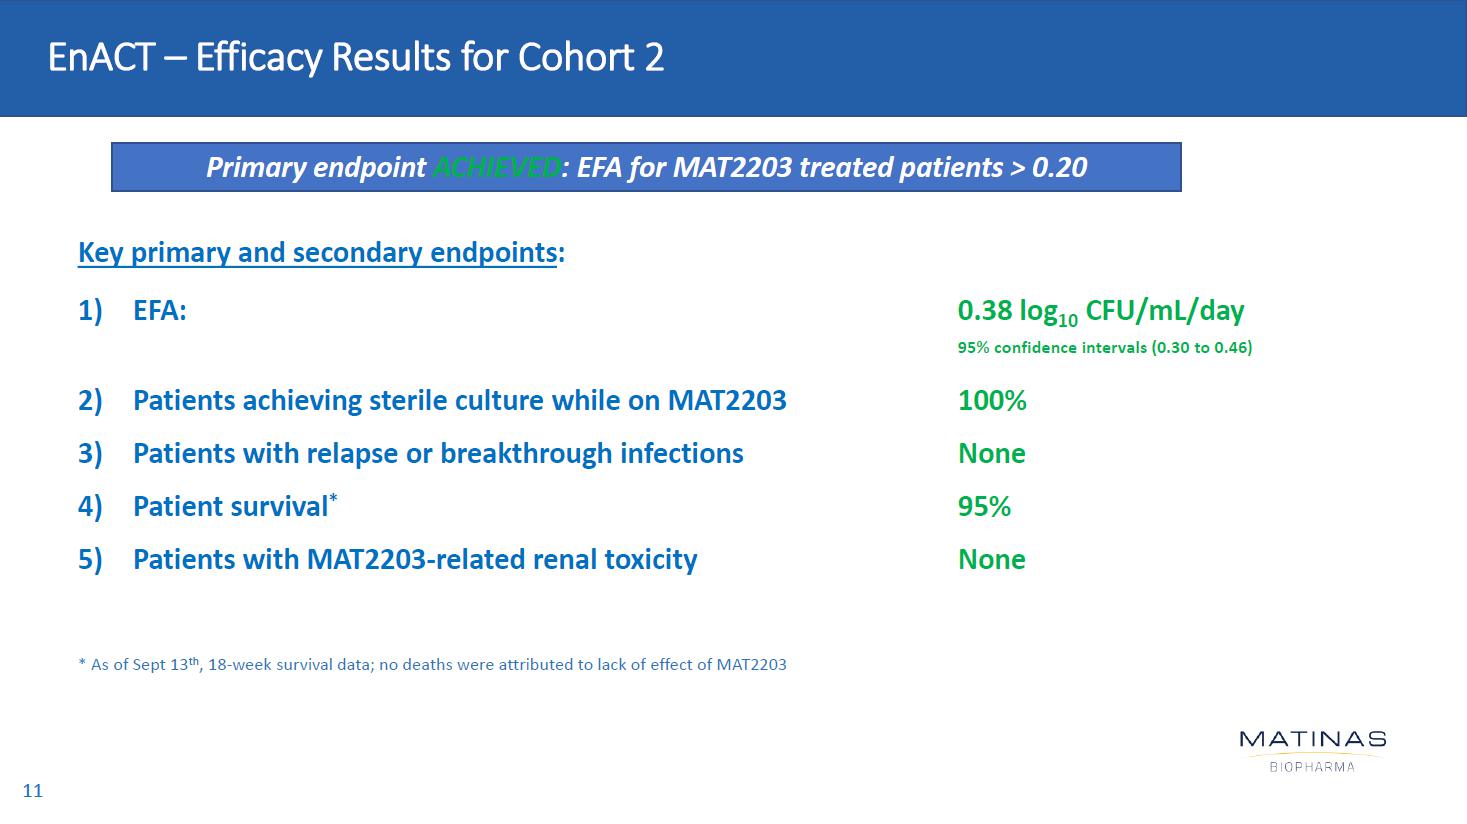Click the asterisk after Patient survival

[x=333, y=498]
